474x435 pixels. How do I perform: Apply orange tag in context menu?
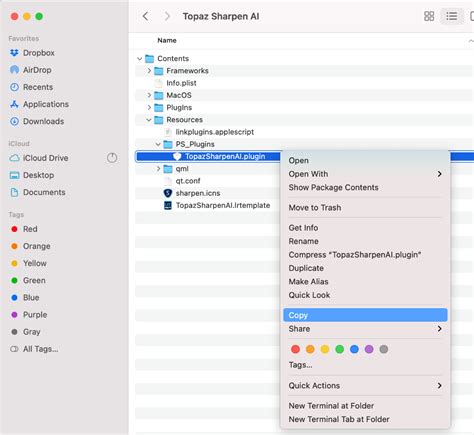click(310, 349)
